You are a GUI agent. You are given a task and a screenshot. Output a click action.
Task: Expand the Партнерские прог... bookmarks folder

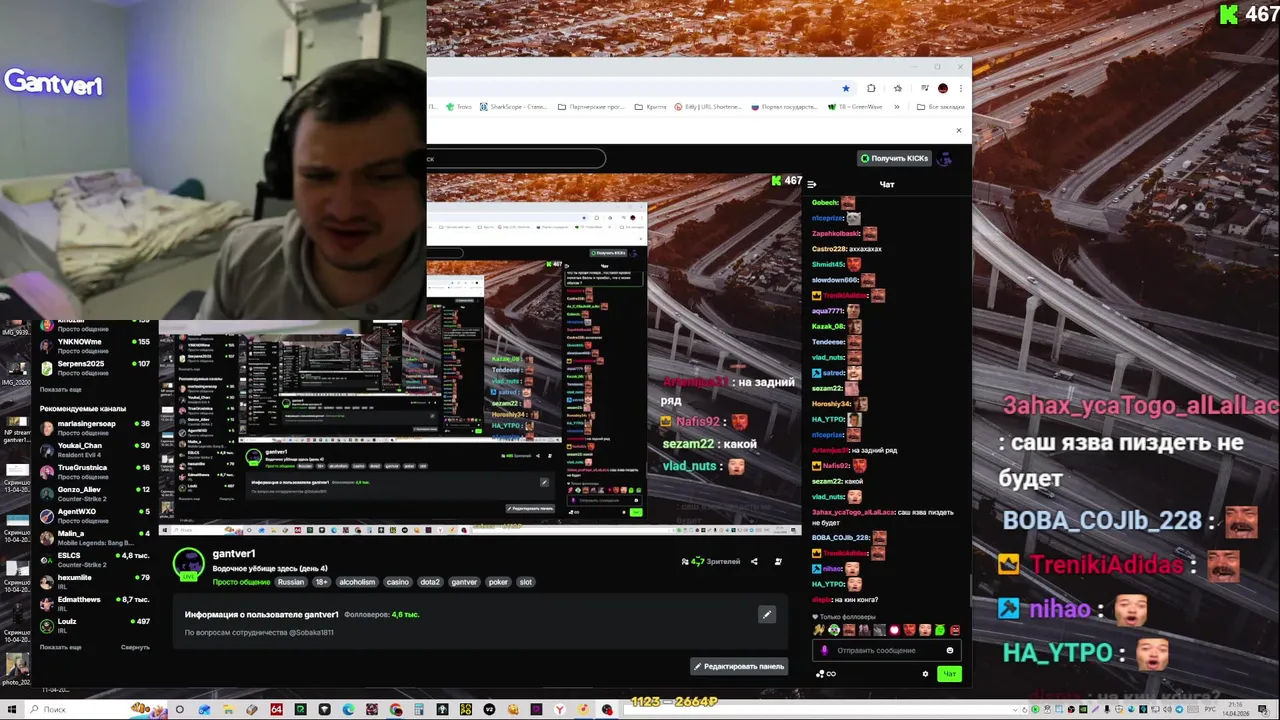coord(591,106)
